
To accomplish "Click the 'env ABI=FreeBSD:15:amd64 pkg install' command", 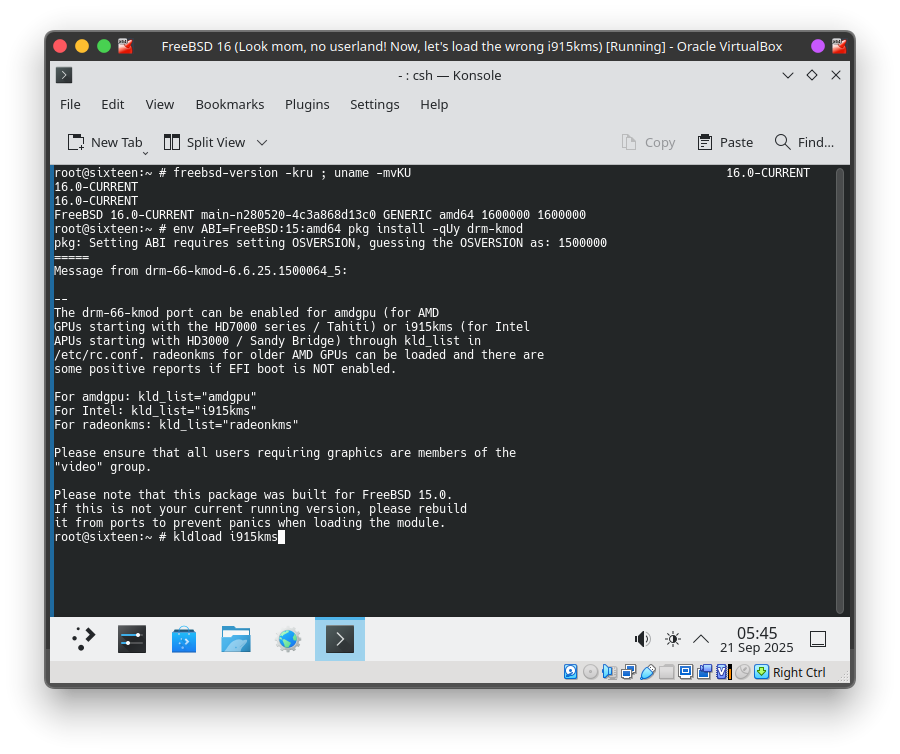I will click(x=348, y=228).
